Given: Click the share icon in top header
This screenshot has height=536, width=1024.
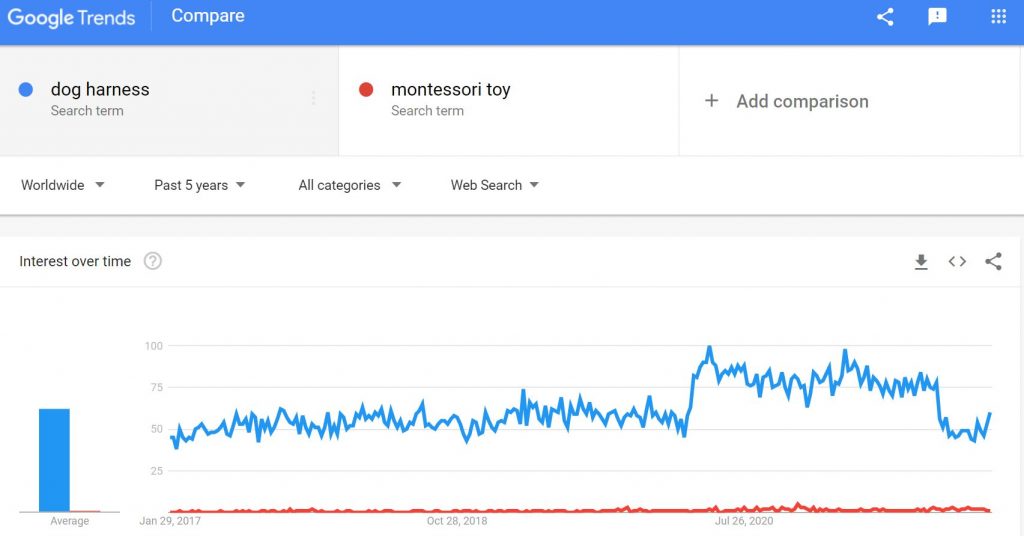Looking at the screenshot, I should (x=885, y=17).
